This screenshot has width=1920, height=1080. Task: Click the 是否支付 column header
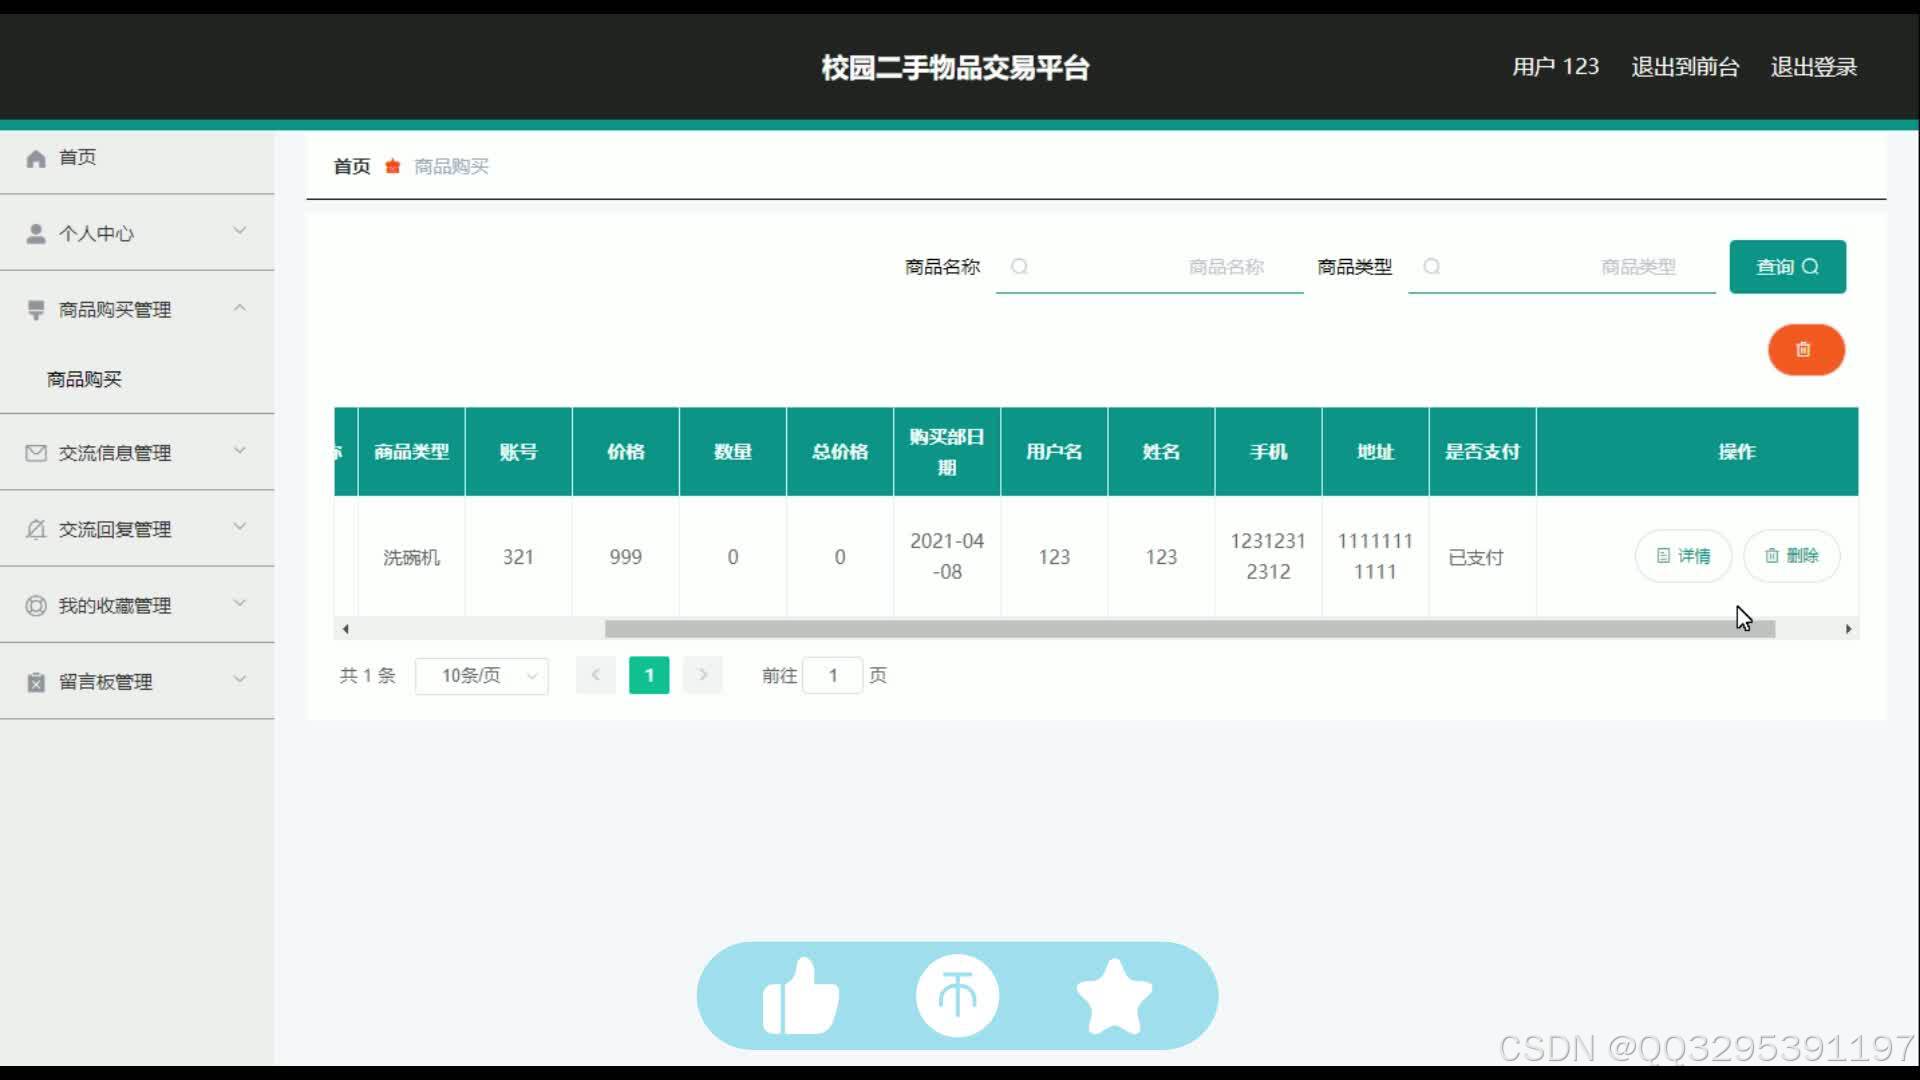pyautogui.click(x=1483, y=452)
